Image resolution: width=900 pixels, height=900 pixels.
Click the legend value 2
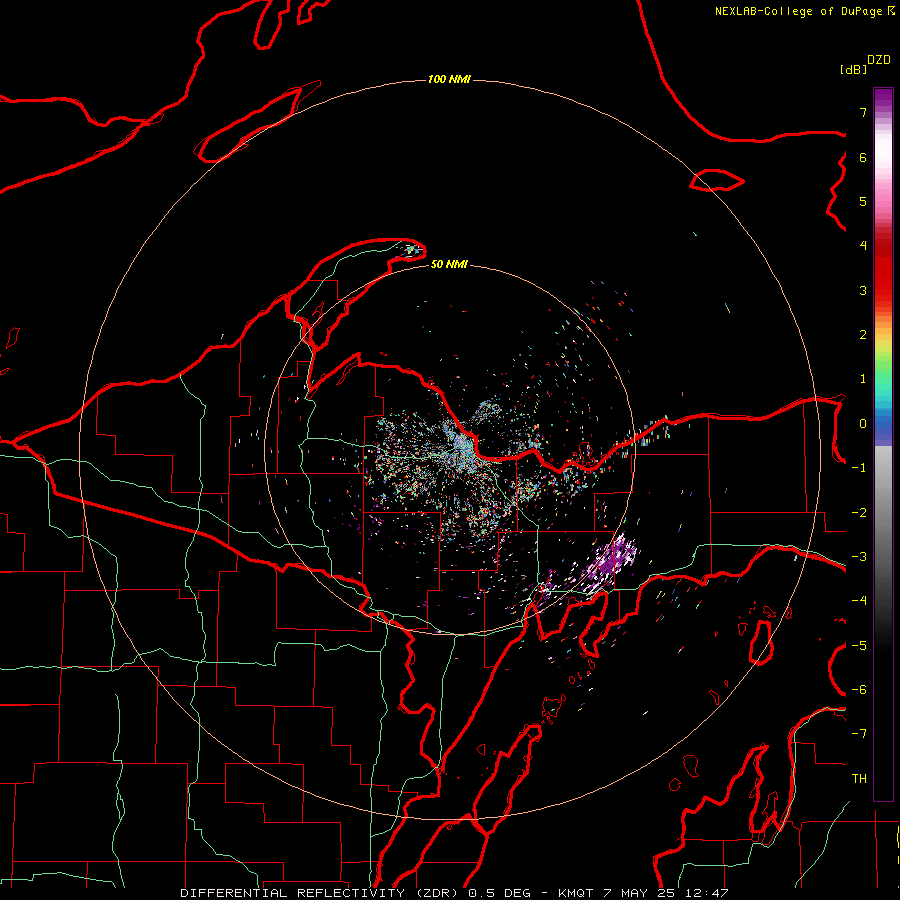pyautogui.click(x=863, y=335)
